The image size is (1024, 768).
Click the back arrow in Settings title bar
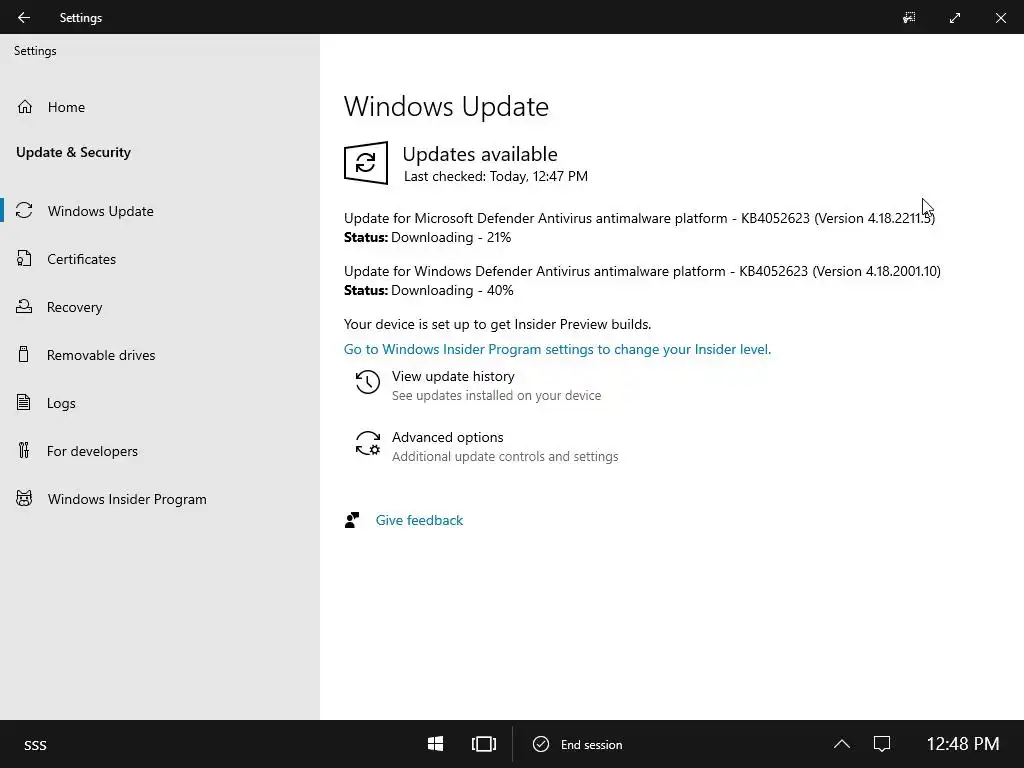point(24,18)
